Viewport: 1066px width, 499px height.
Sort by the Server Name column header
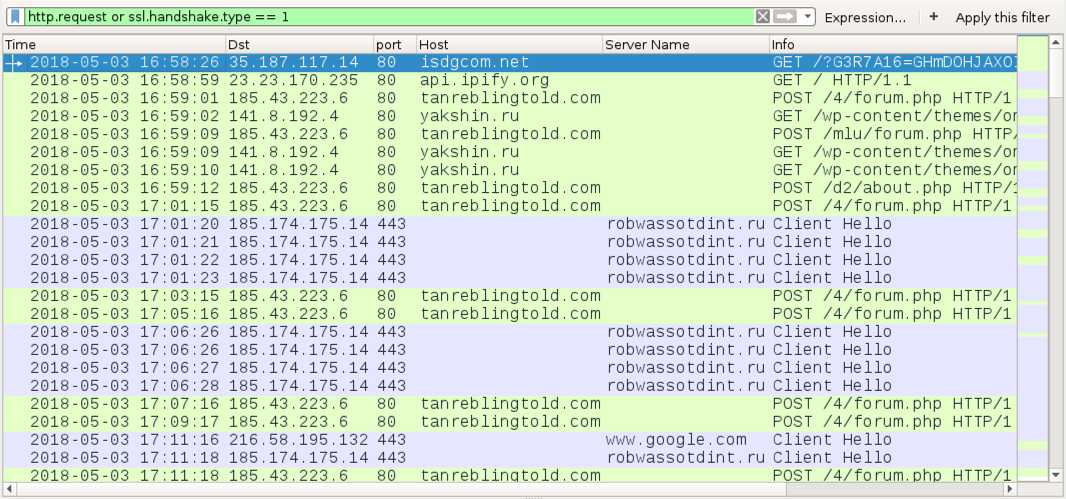coord(686,45)
